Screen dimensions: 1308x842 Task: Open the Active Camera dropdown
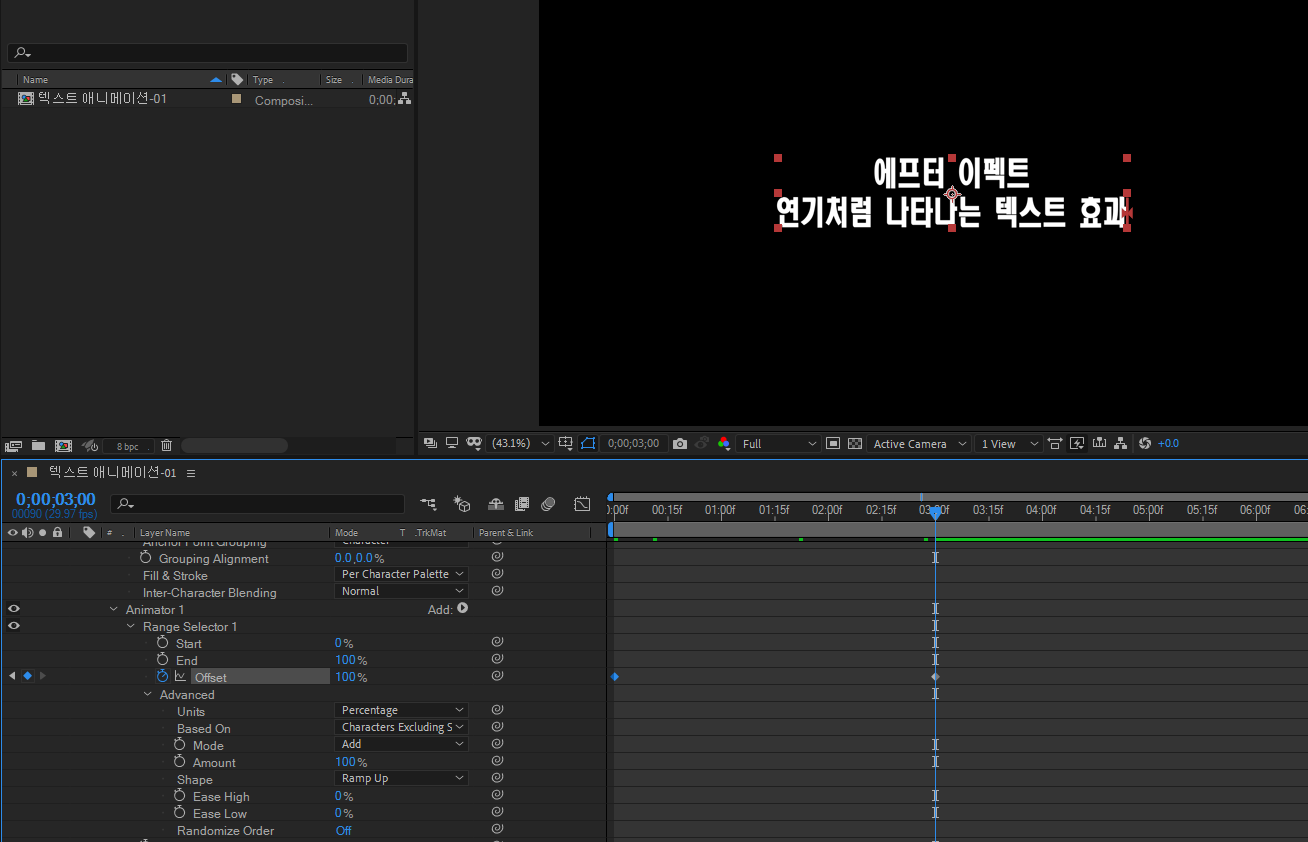(x=919, y=443)
